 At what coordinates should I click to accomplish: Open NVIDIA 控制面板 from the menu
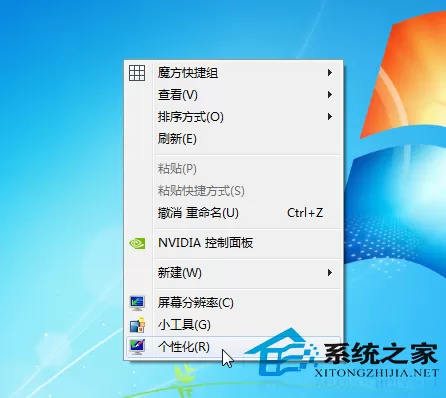click(x=233, y=243)
